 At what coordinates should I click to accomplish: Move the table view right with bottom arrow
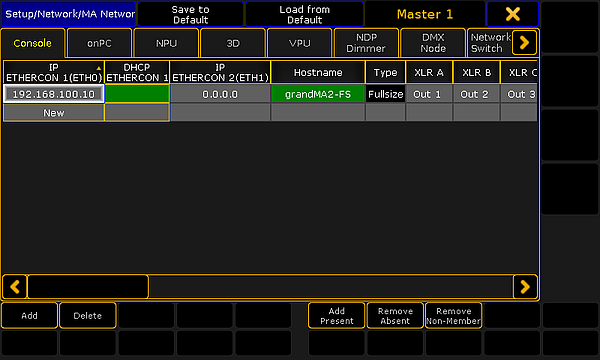(525, 287)
